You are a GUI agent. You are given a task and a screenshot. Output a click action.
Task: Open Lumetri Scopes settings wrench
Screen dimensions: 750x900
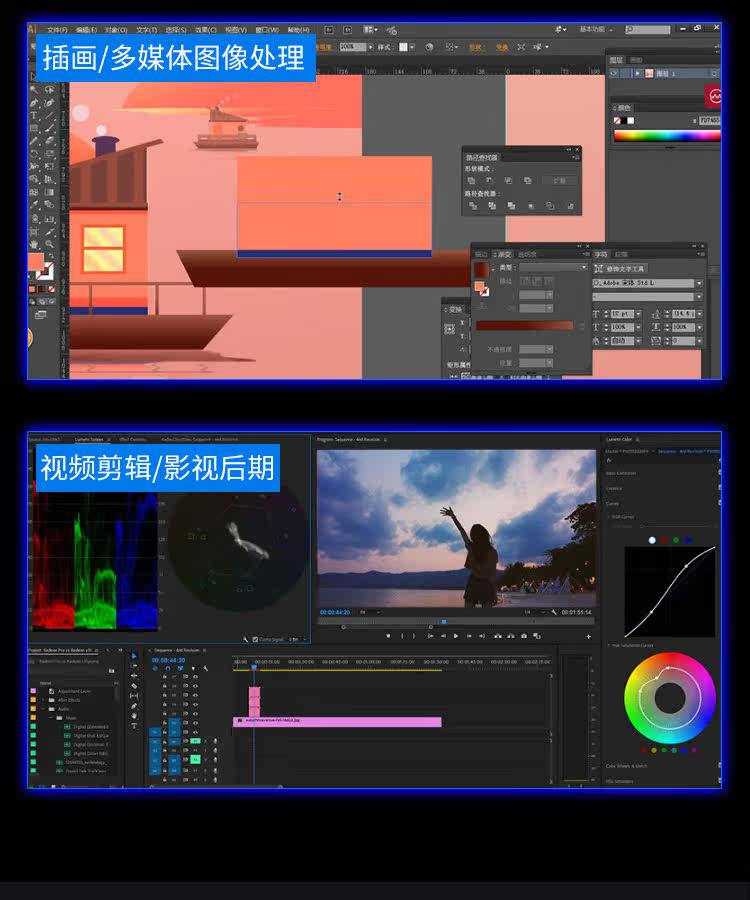pos(246,639)
